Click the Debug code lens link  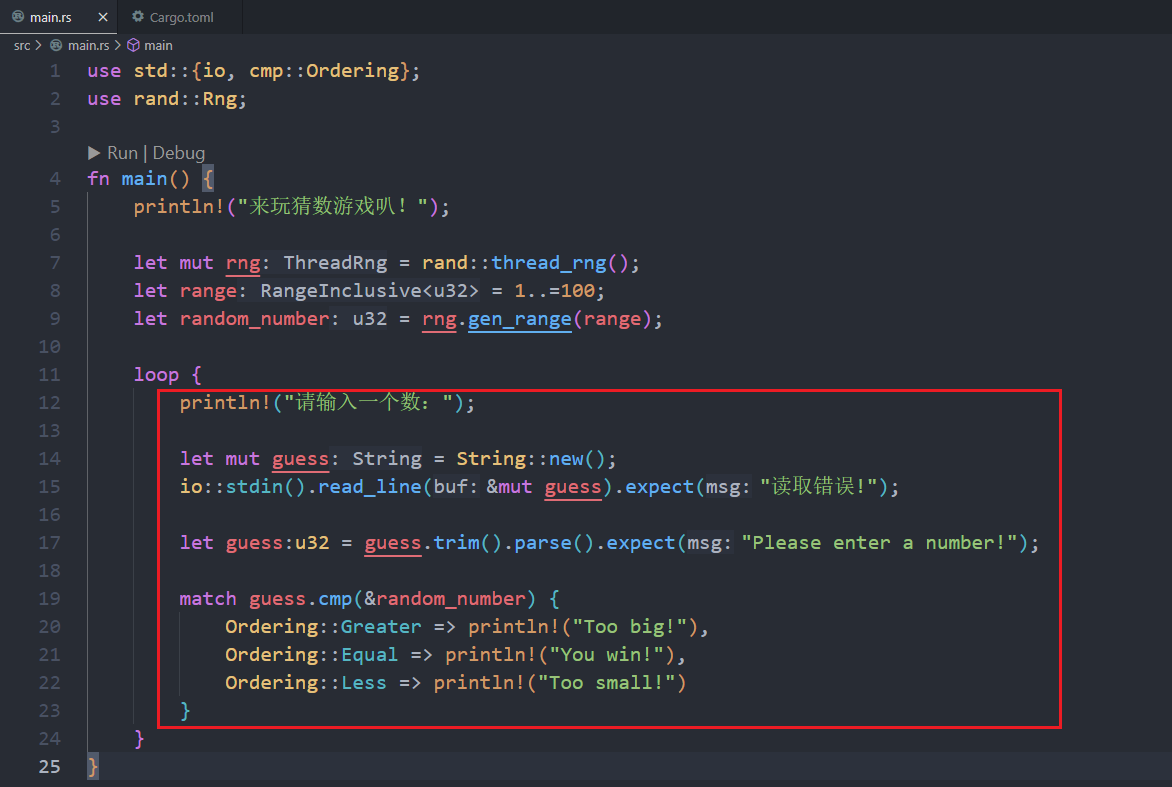click(179, 152)
